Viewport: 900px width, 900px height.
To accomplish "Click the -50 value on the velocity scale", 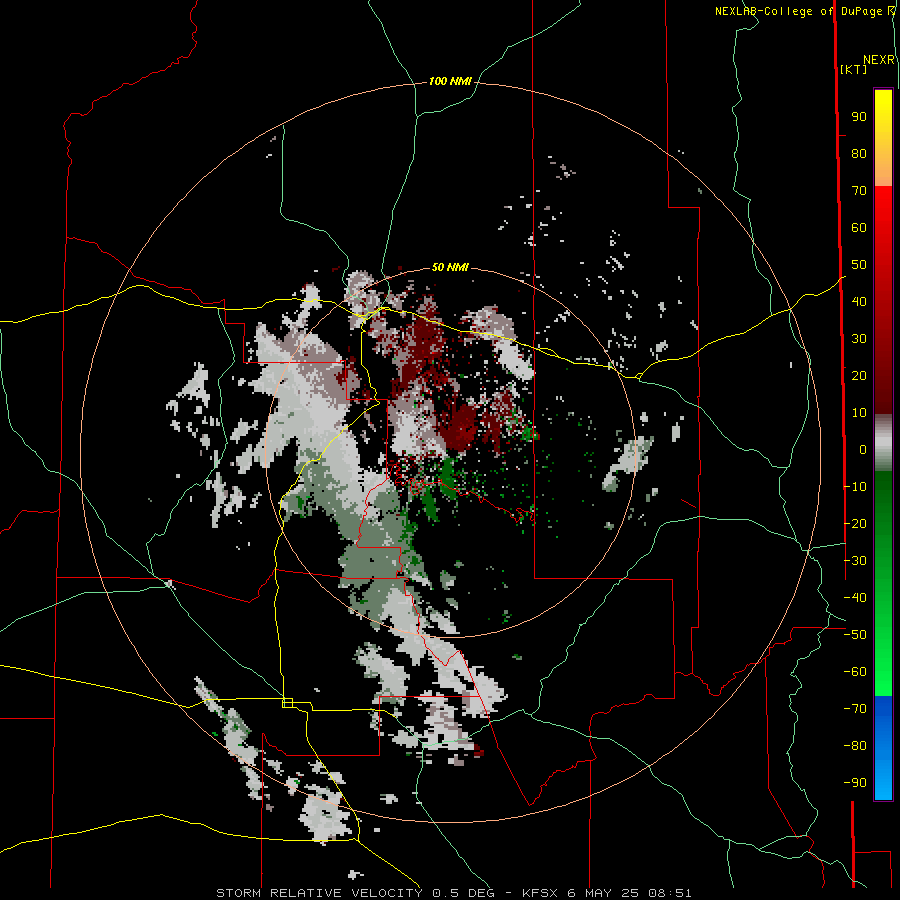I will click(x=855, y=635).
